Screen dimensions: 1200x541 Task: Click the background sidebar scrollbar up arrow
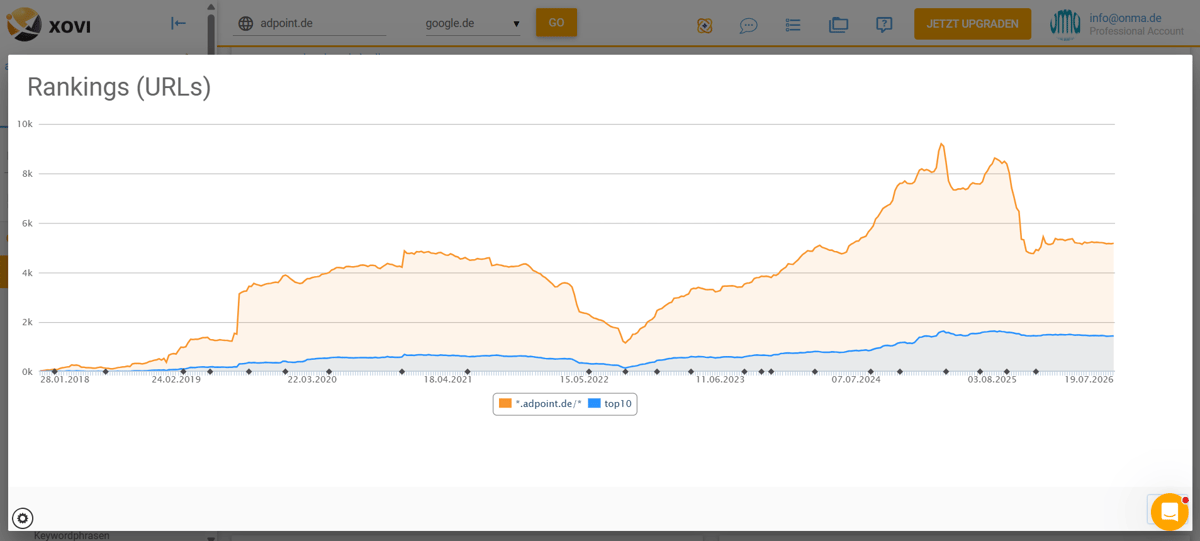click(211, 6)
